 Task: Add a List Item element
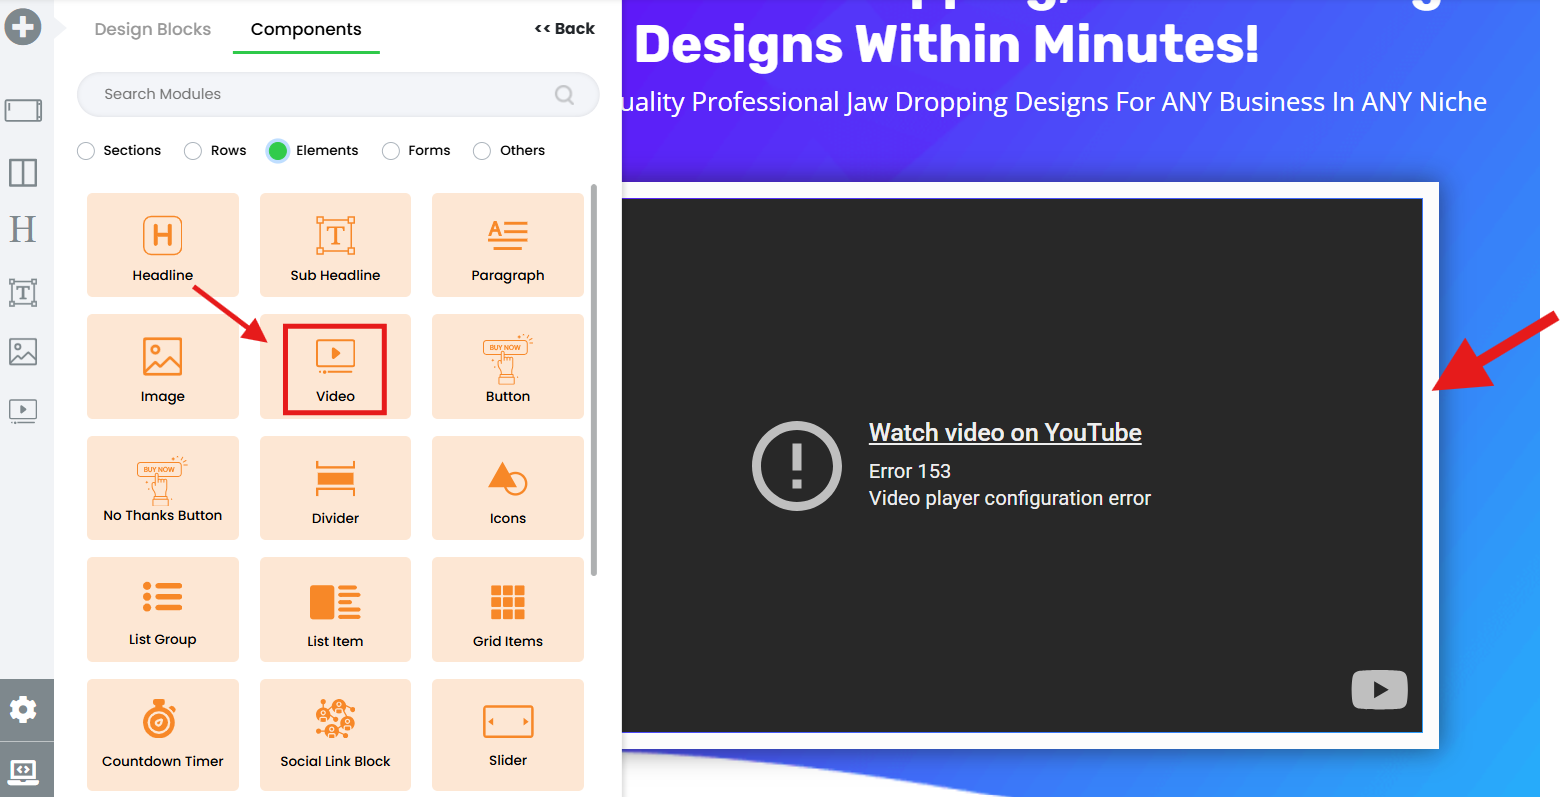(x=335, y=609)
